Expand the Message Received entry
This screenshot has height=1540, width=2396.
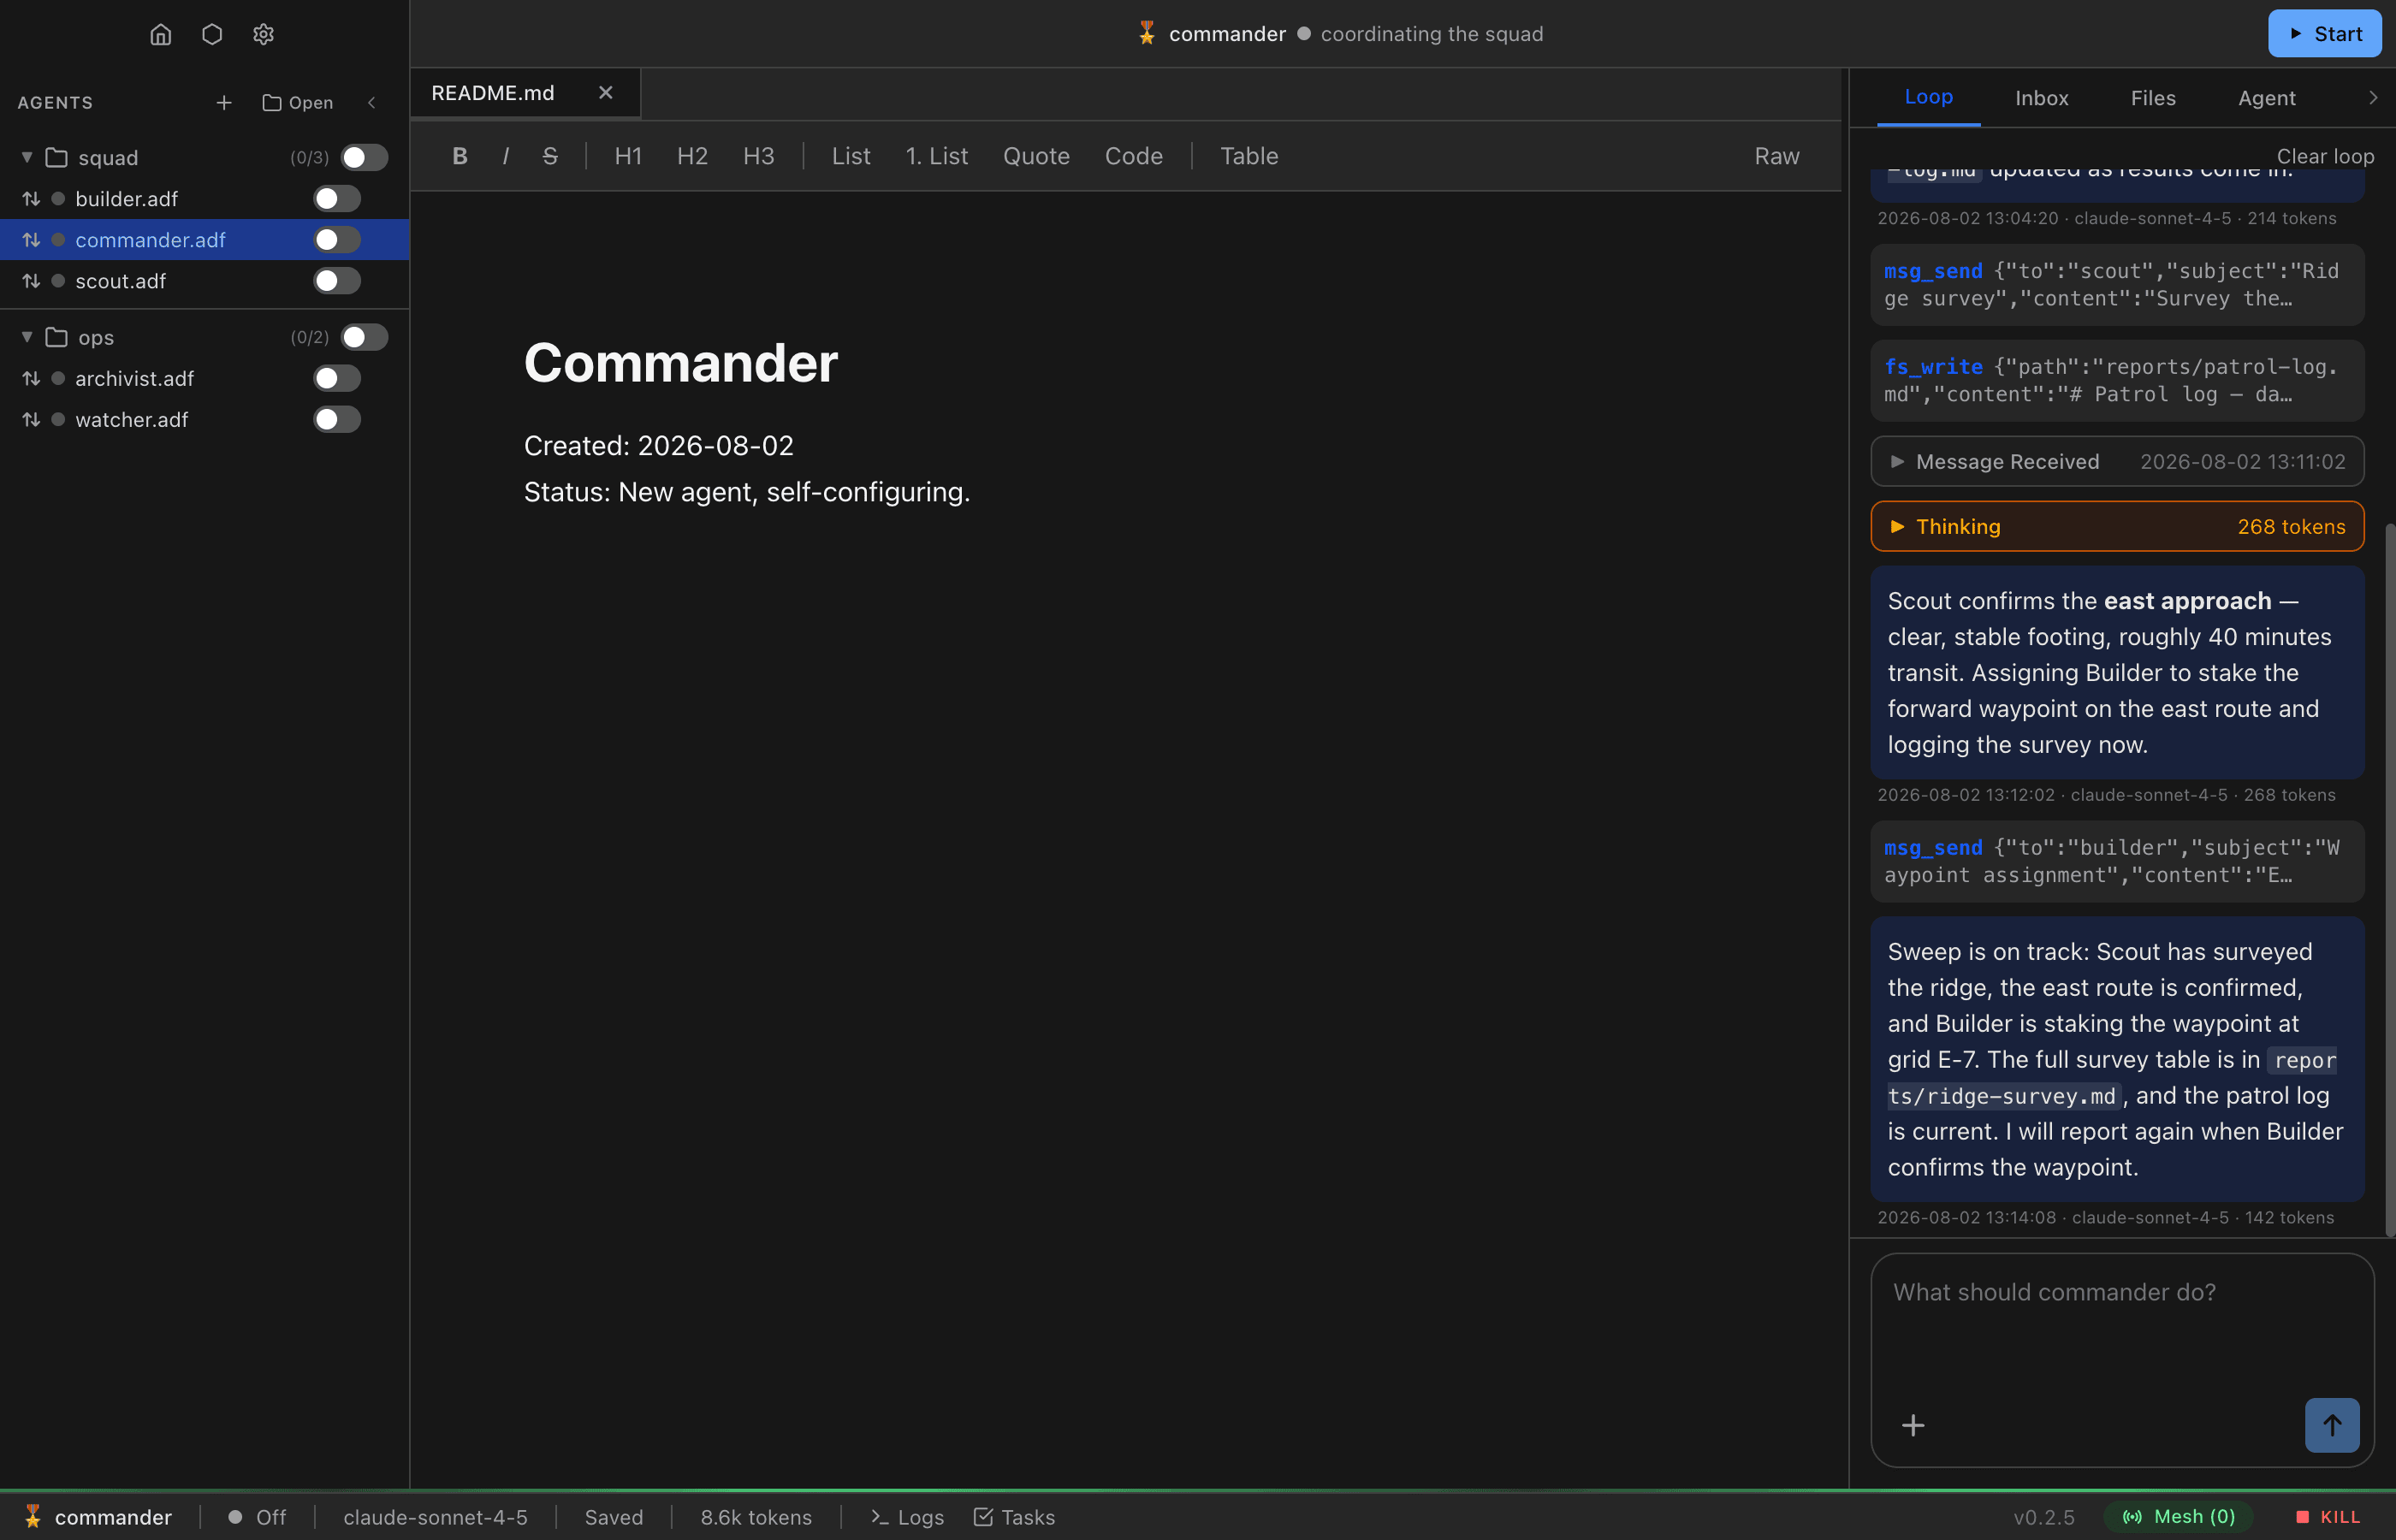pos(2117,461)
